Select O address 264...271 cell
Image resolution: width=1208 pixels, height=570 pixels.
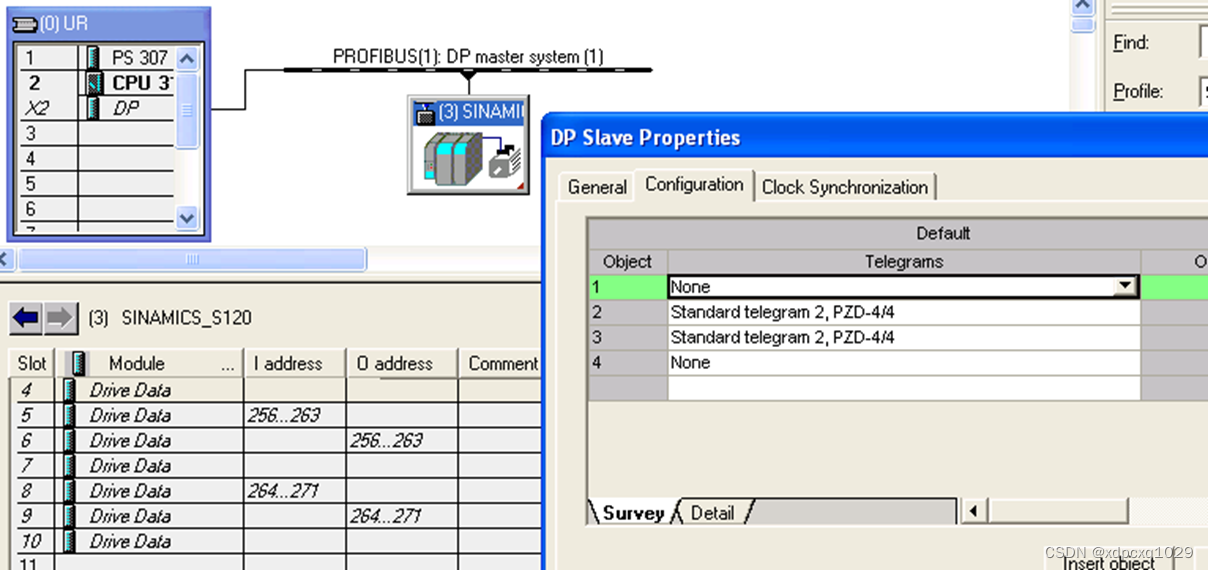coord(402,516)
